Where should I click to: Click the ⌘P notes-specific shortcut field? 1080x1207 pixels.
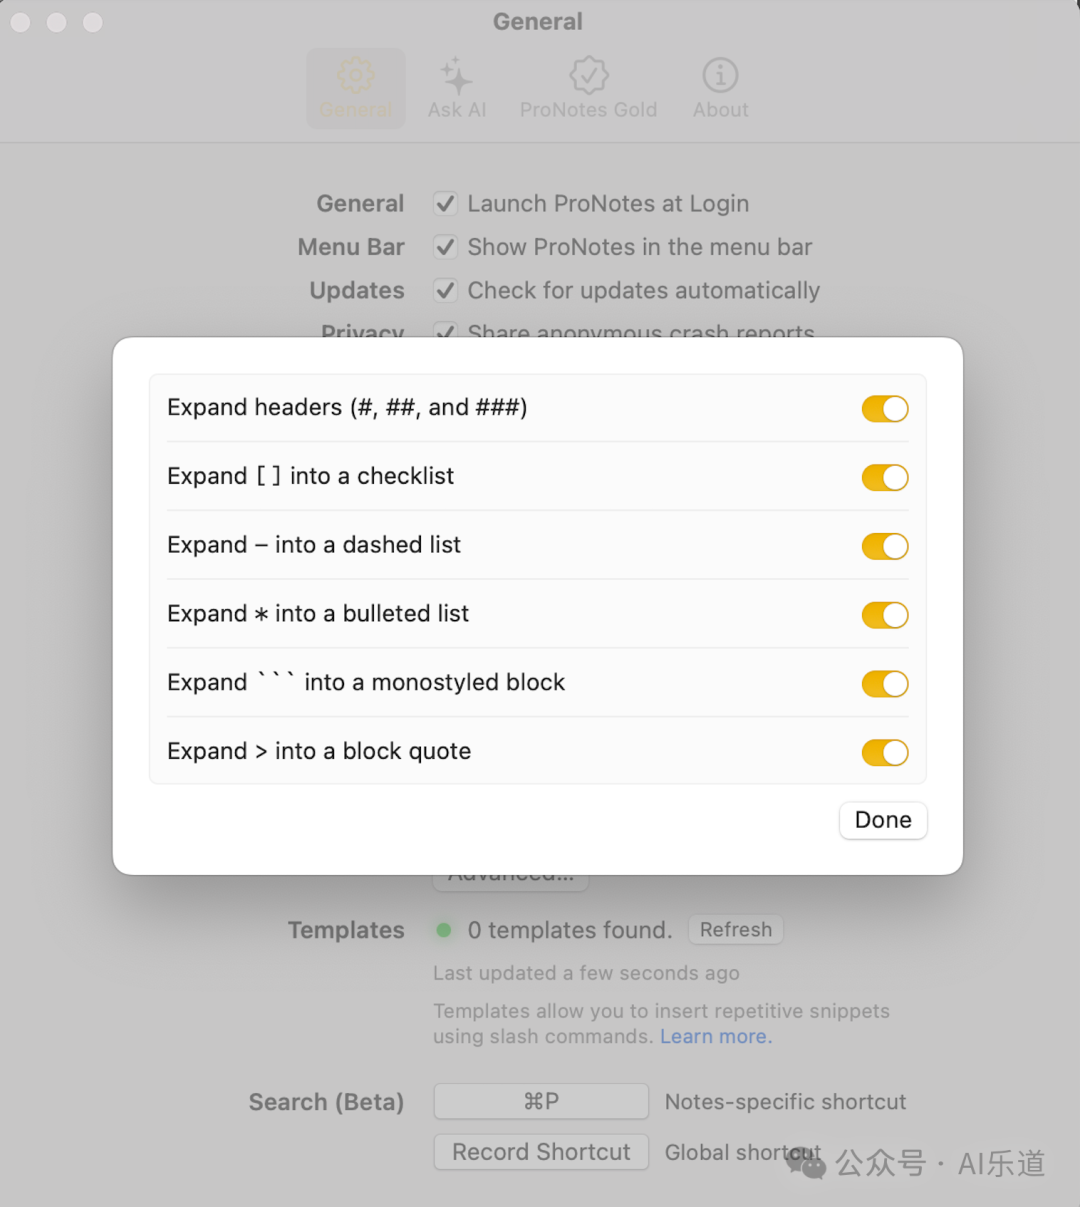tap(541, 1102)
